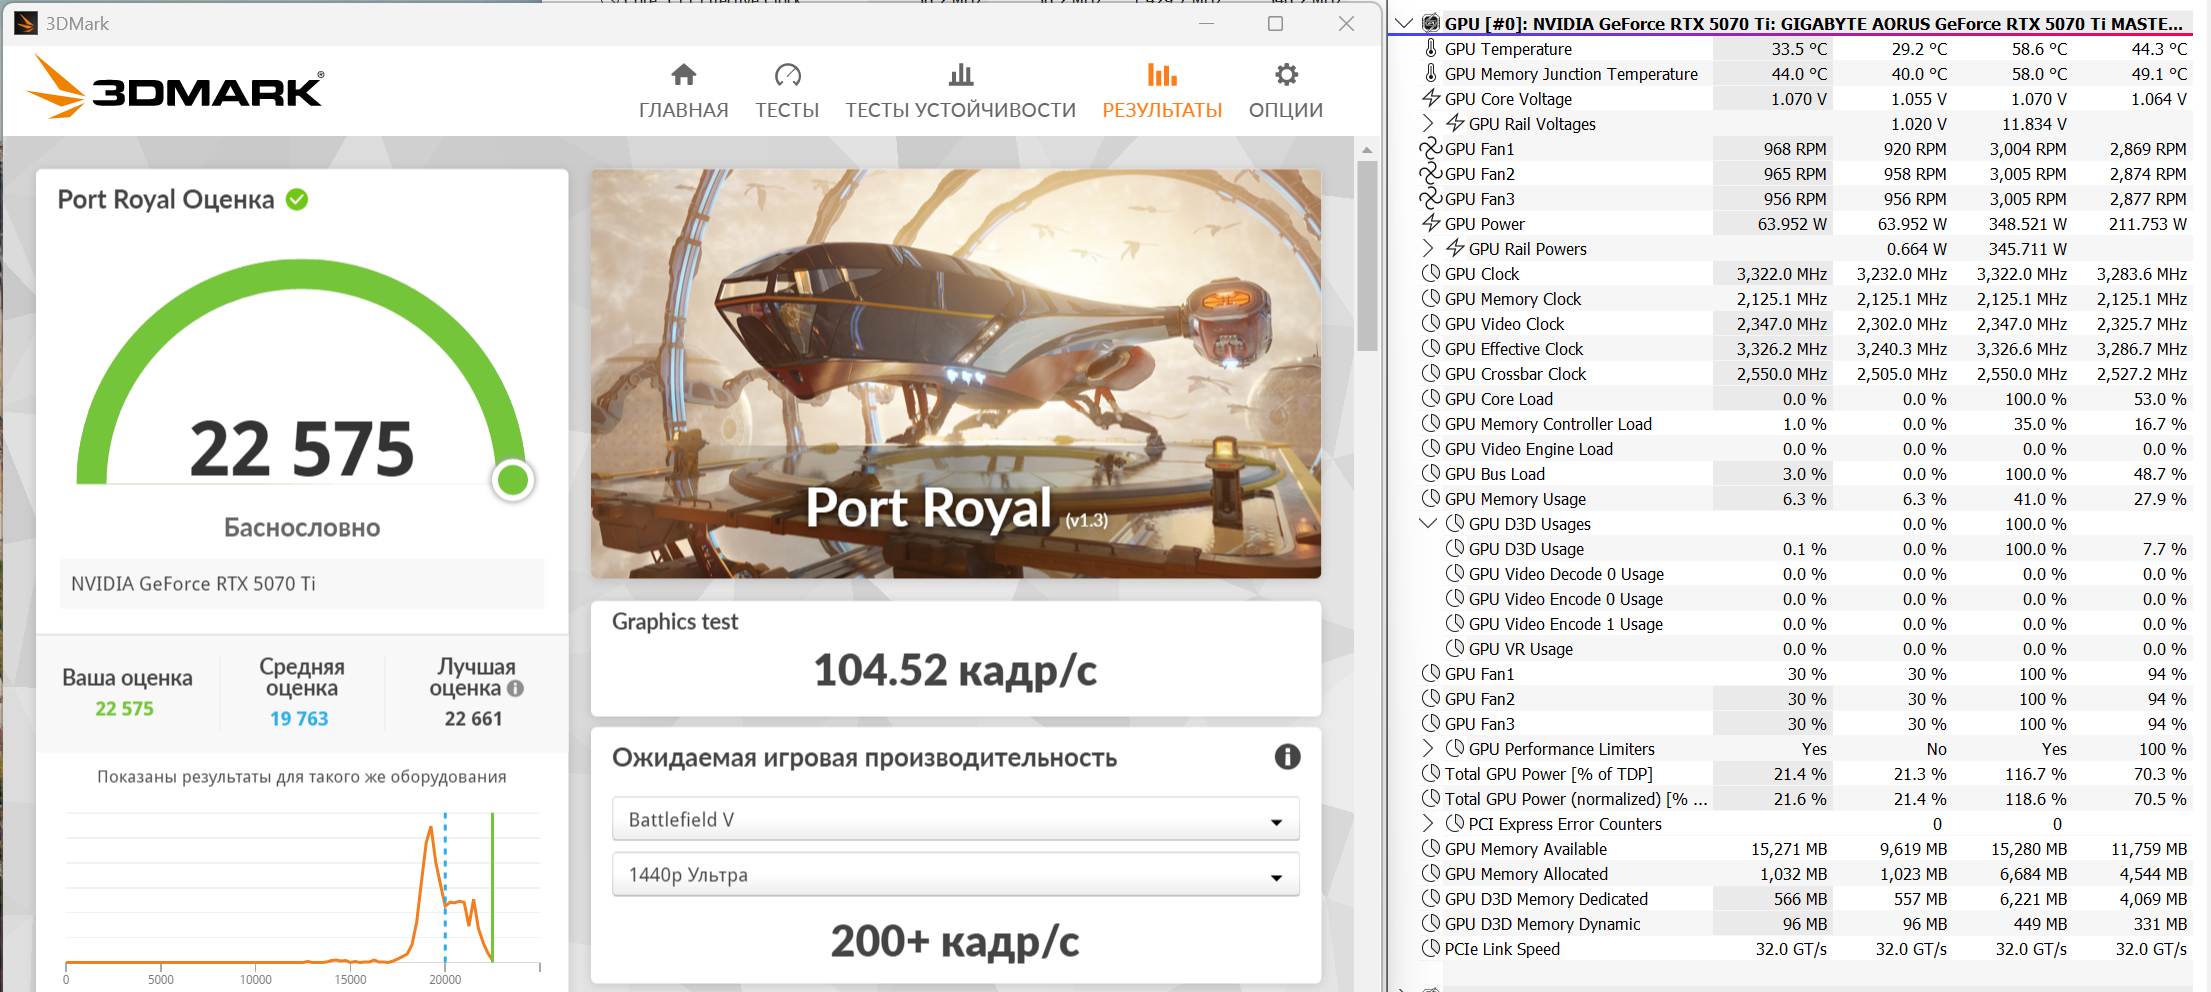Open the ОПЦИИ settings tab
Viewport: 2211px width, 992px height.
click(1286, 91)
